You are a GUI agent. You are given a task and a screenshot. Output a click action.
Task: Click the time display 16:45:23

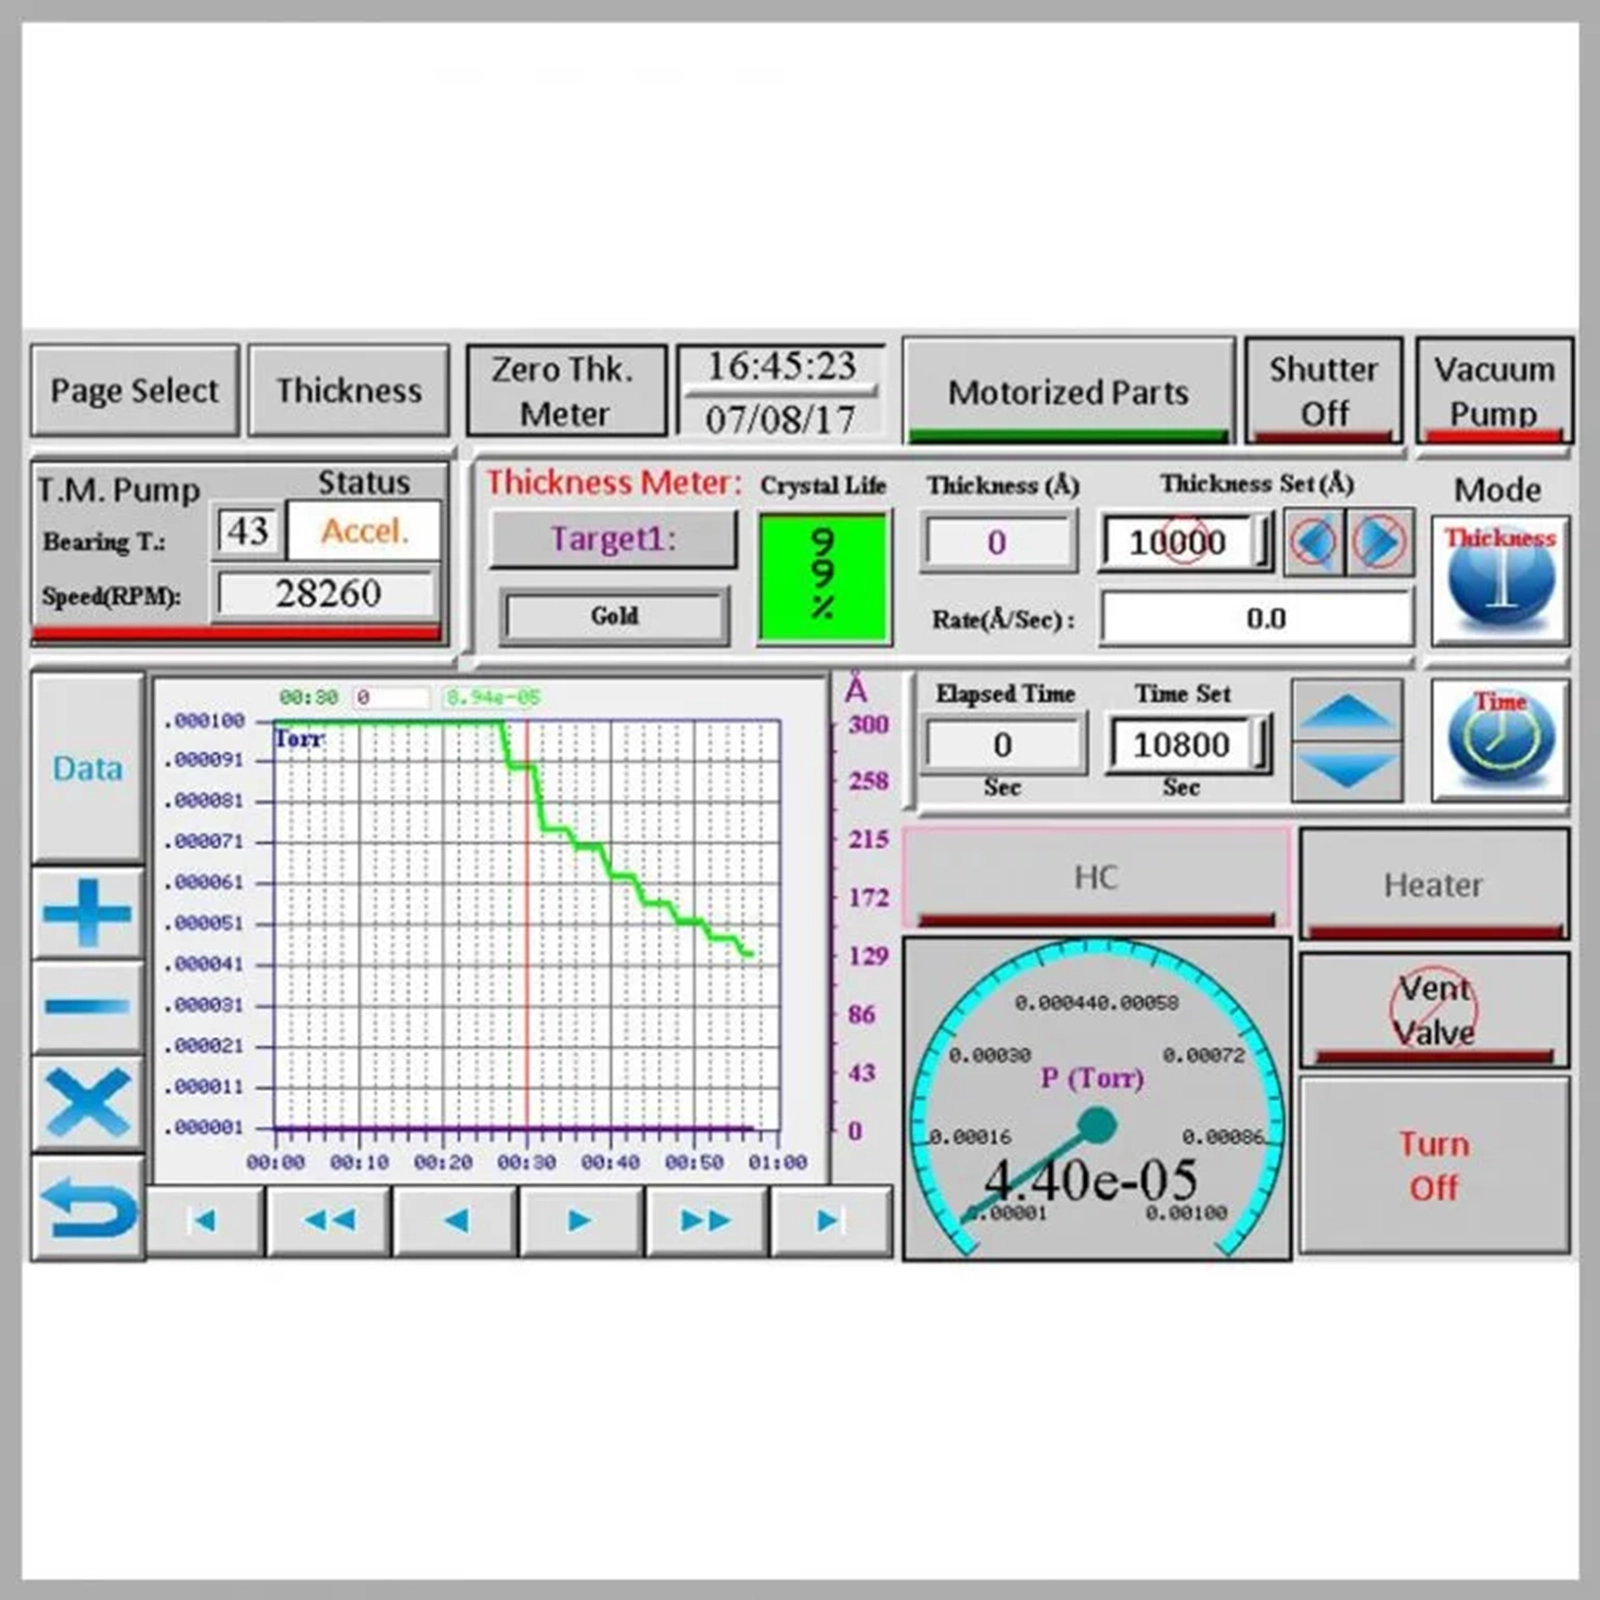781,365
